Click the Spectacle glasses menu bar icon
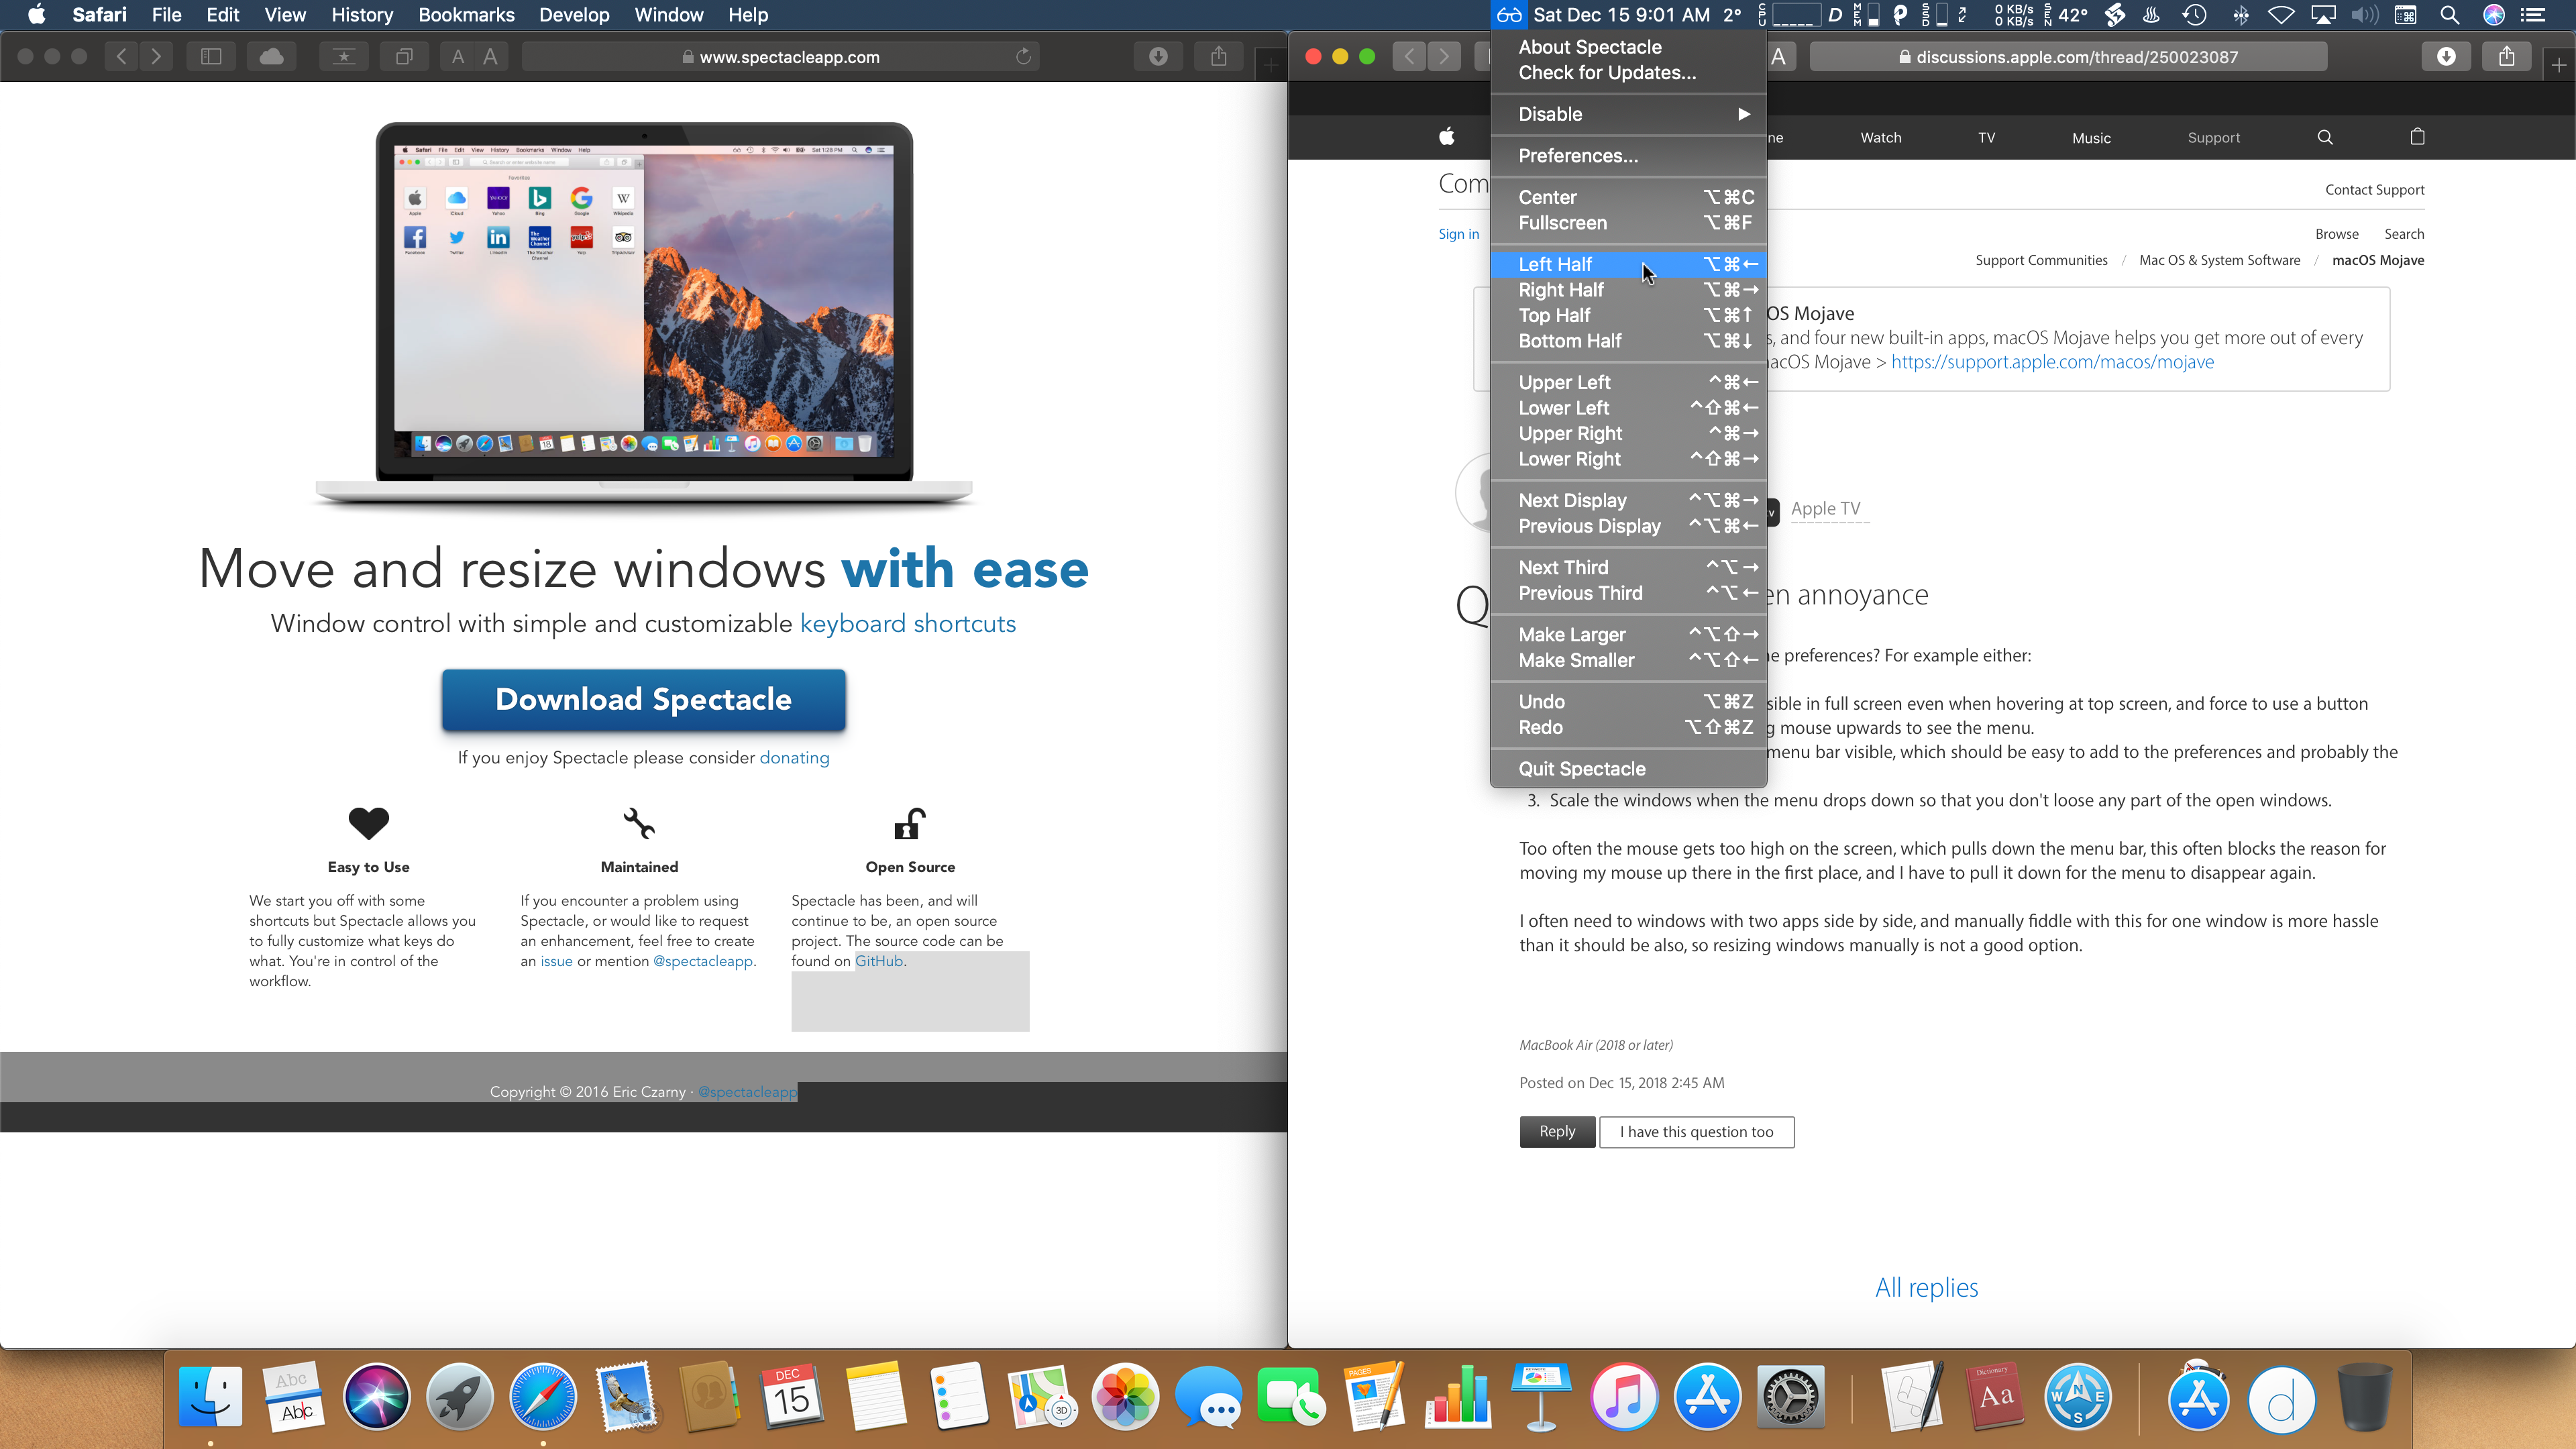2576x1449 pixels. (x=1509, y=15)
